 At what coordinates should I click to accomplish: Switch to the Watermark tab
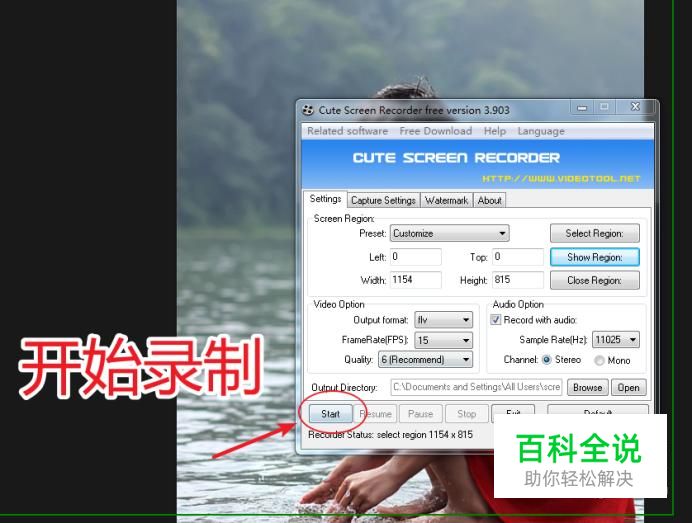tap(446, 200)
